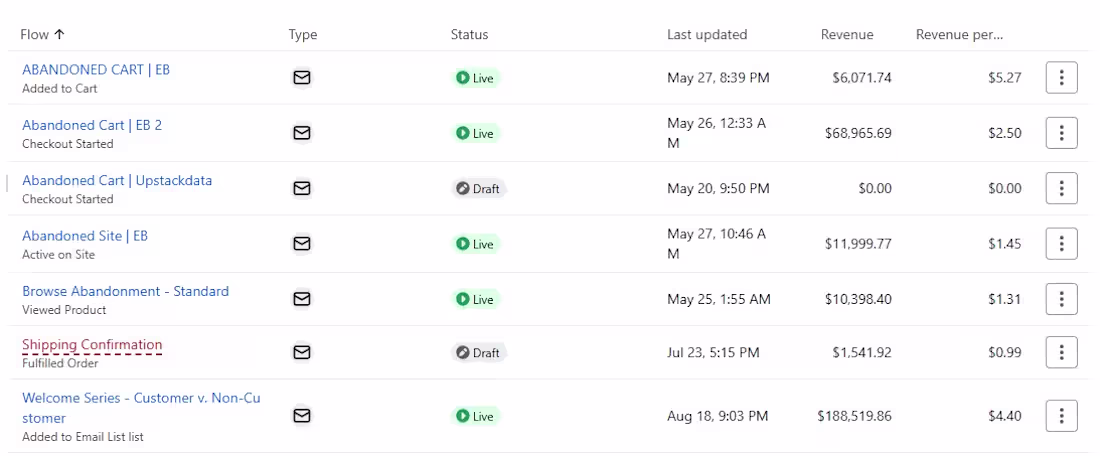Open three-dot menu for Shipping Confirmation
The width and height of the screenshot is (1100, 456).
click(x=1061, y=352)
